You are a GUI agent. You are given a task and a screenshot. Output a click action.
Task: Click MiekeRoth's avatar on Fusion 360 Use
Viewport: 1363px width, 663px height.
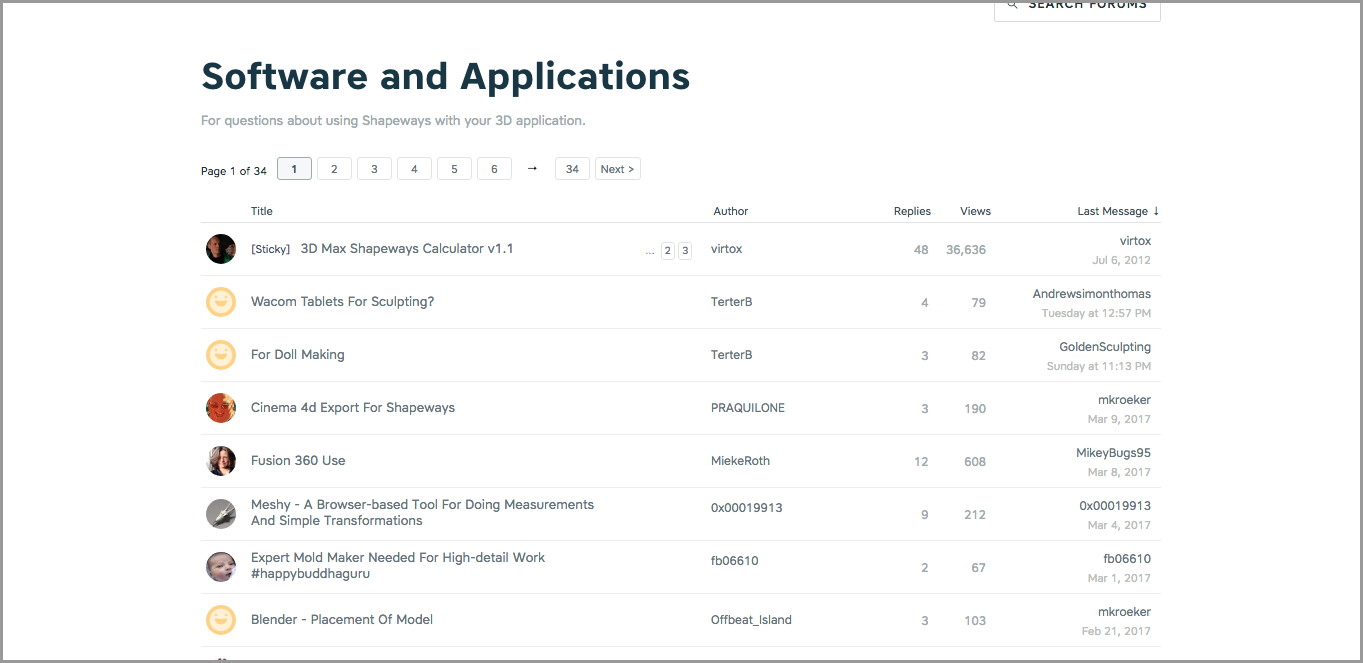pyautogui.click(x=221, y=461)
